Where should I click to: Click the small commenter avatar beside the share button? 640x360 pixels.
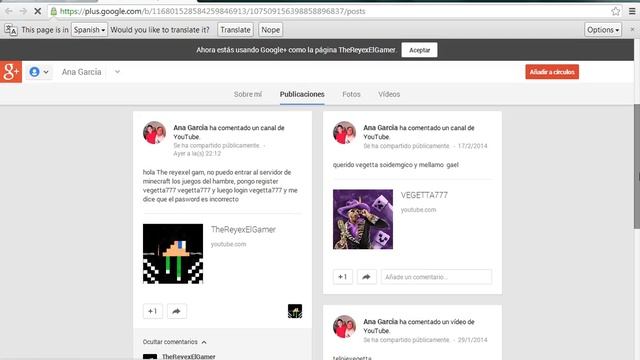pyautogui.click(x=295, y=311)
